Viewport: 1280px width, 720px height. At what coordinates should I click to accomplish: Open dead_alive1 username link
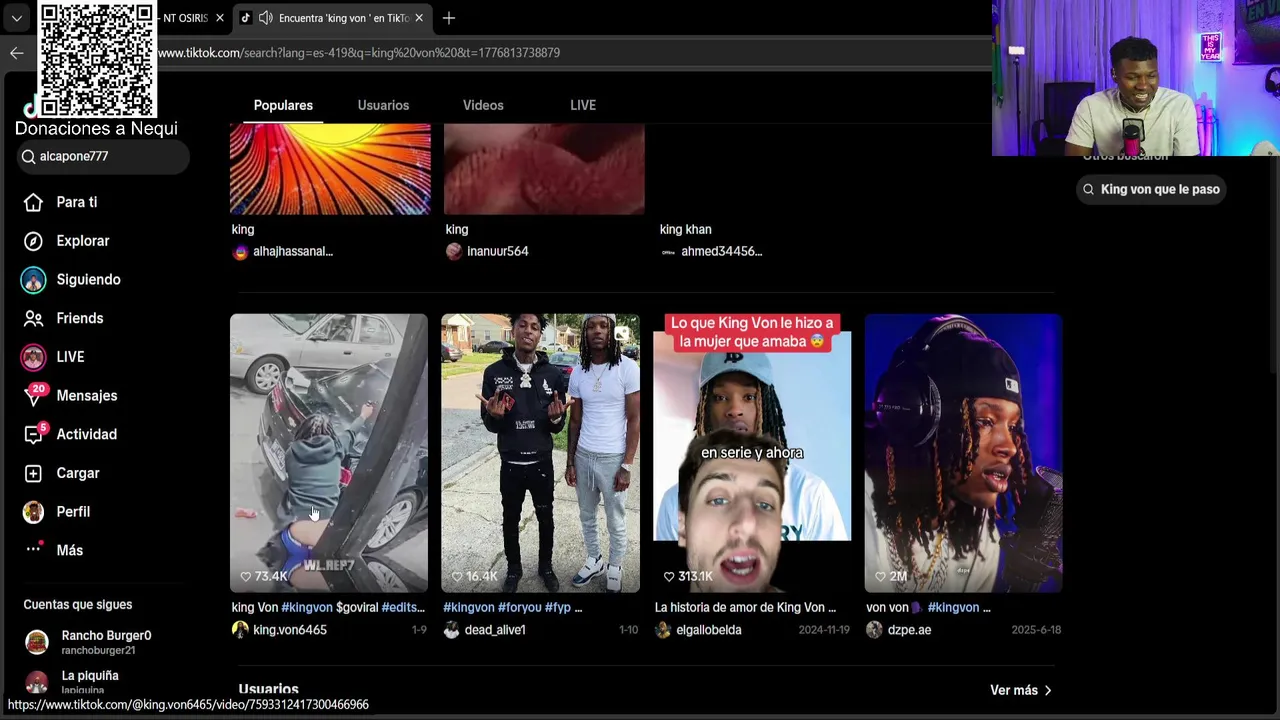(495, 630)
